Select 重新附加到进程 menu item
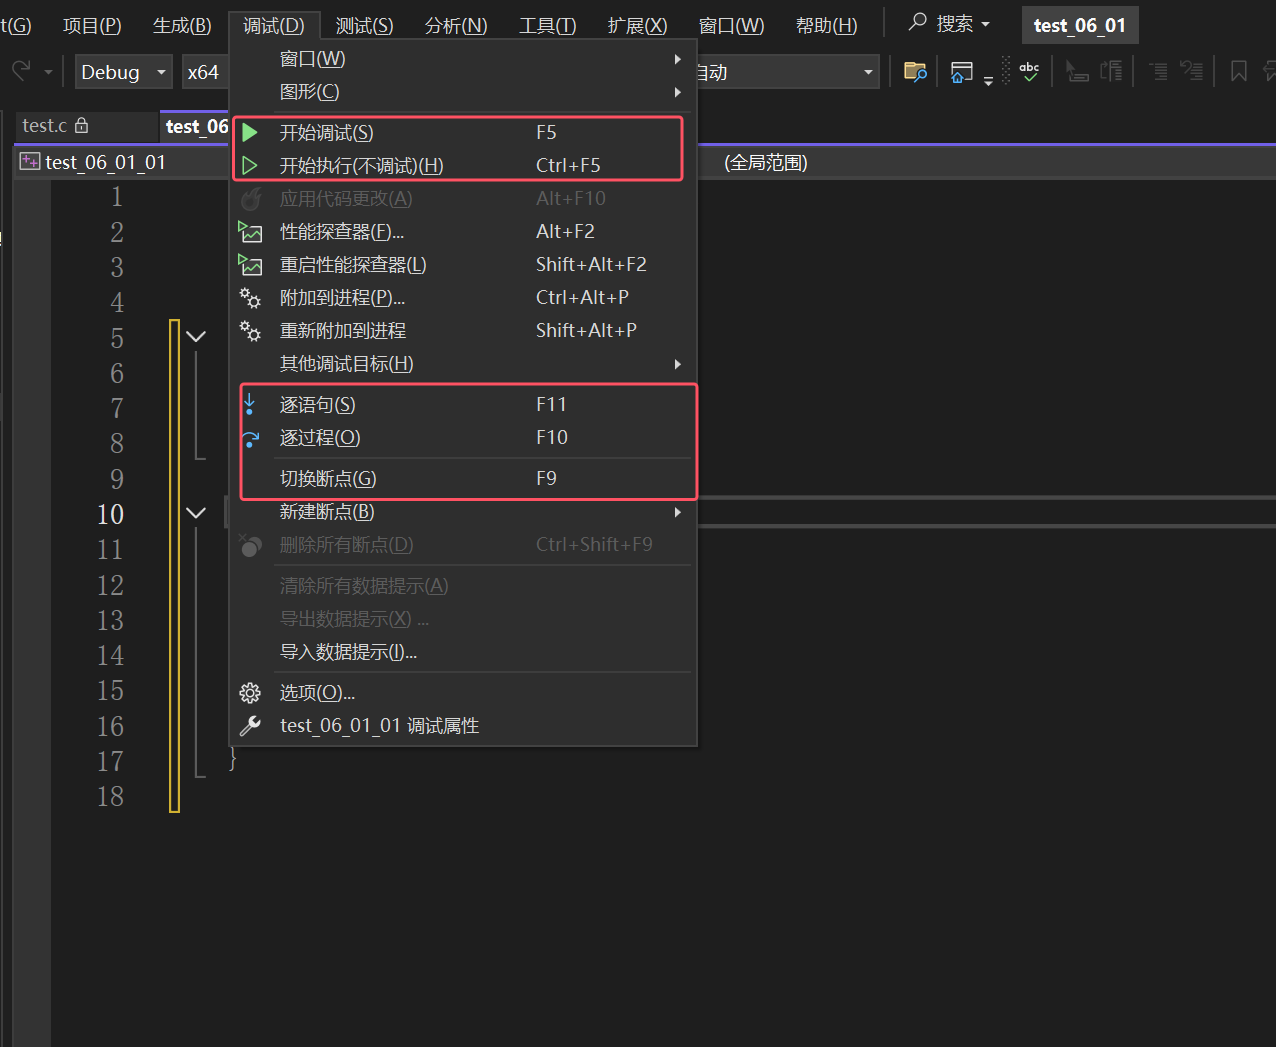 463,331
